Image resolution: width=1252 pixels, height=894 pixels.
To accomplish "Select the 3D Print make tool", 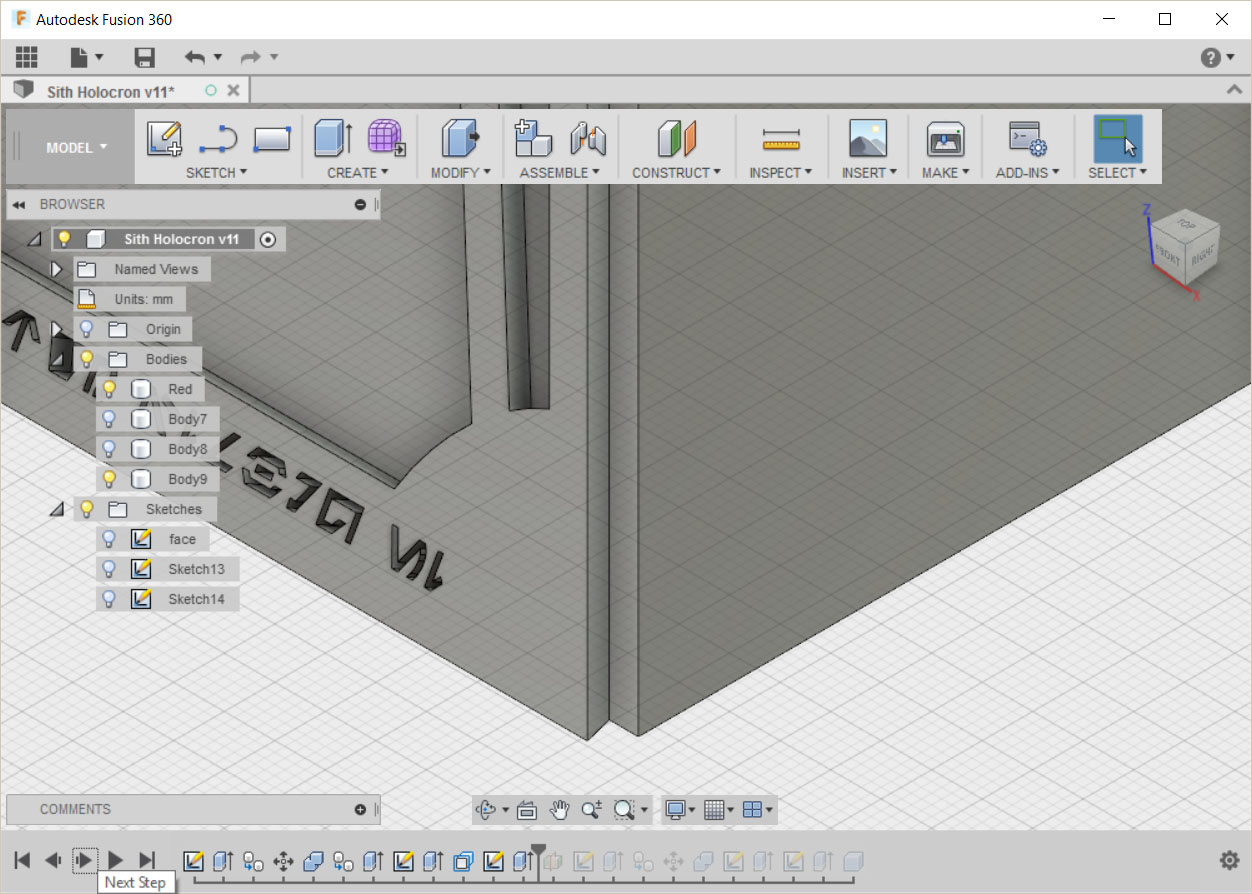I will pyautogui.click(x=945, y=138).
